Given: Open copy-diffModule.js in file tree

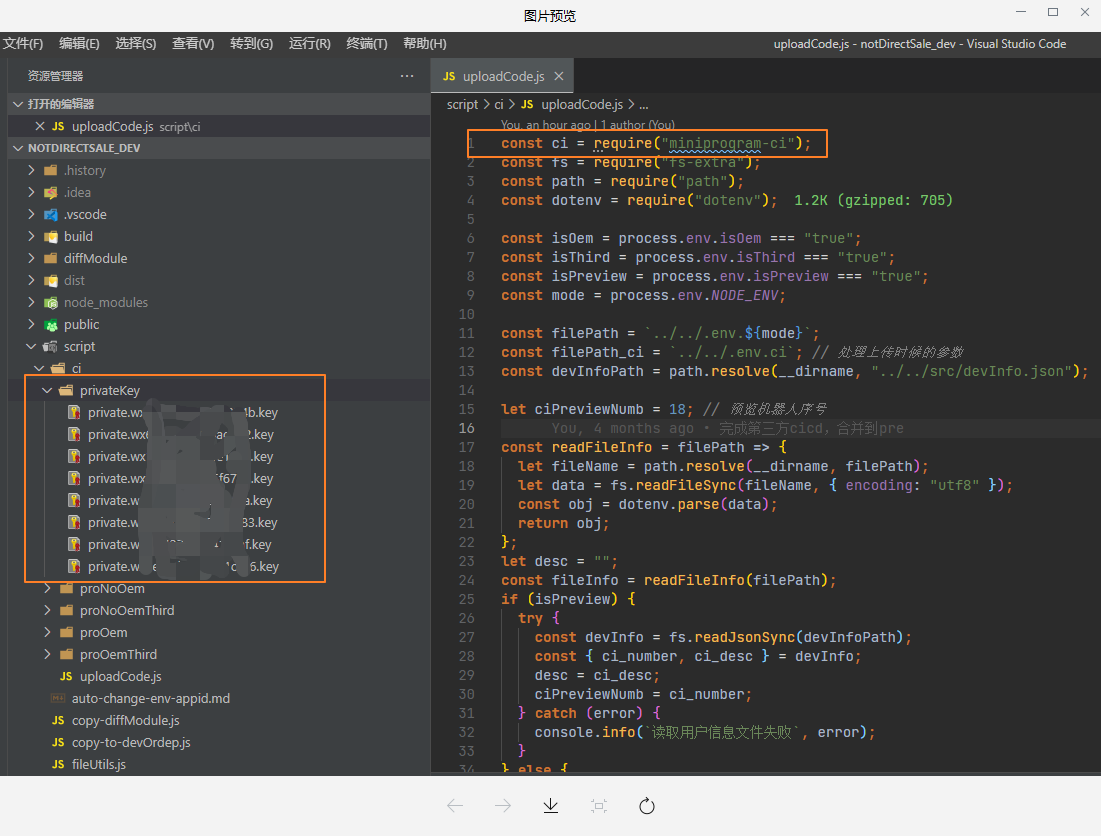Looking at the screenshot, I should [125, 720].
